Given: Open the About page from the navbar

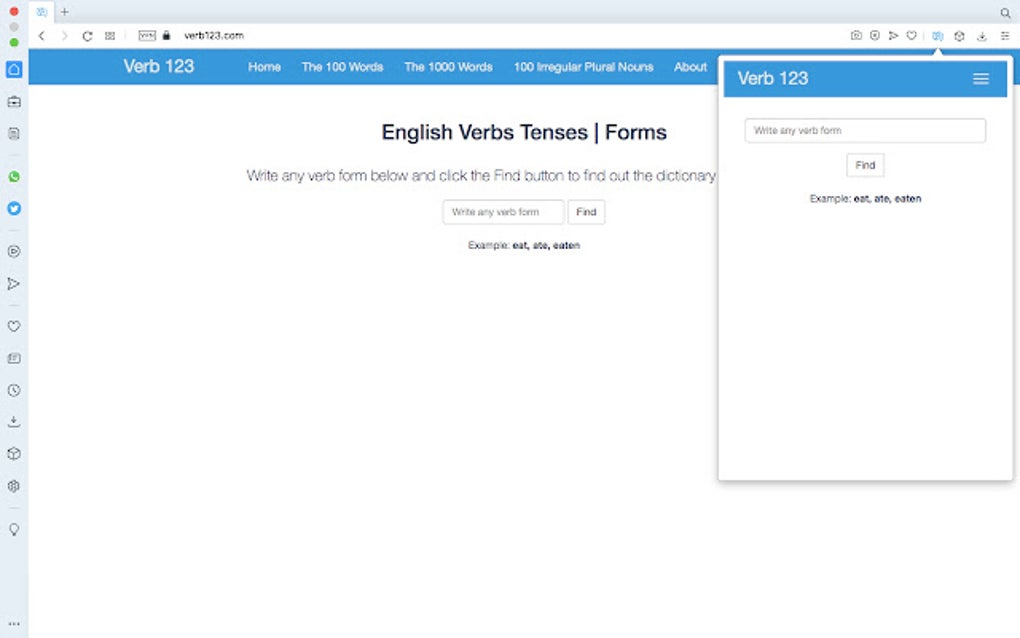Looking at the screenshot, I should [690, 67].
